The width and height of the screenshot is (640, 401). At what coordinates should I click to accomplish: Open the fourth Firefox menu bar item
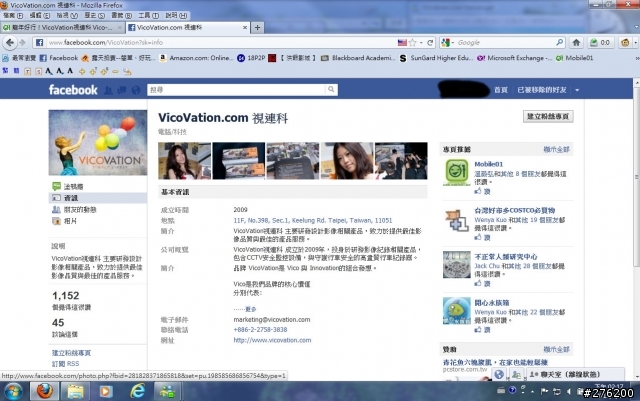[94, 16]
